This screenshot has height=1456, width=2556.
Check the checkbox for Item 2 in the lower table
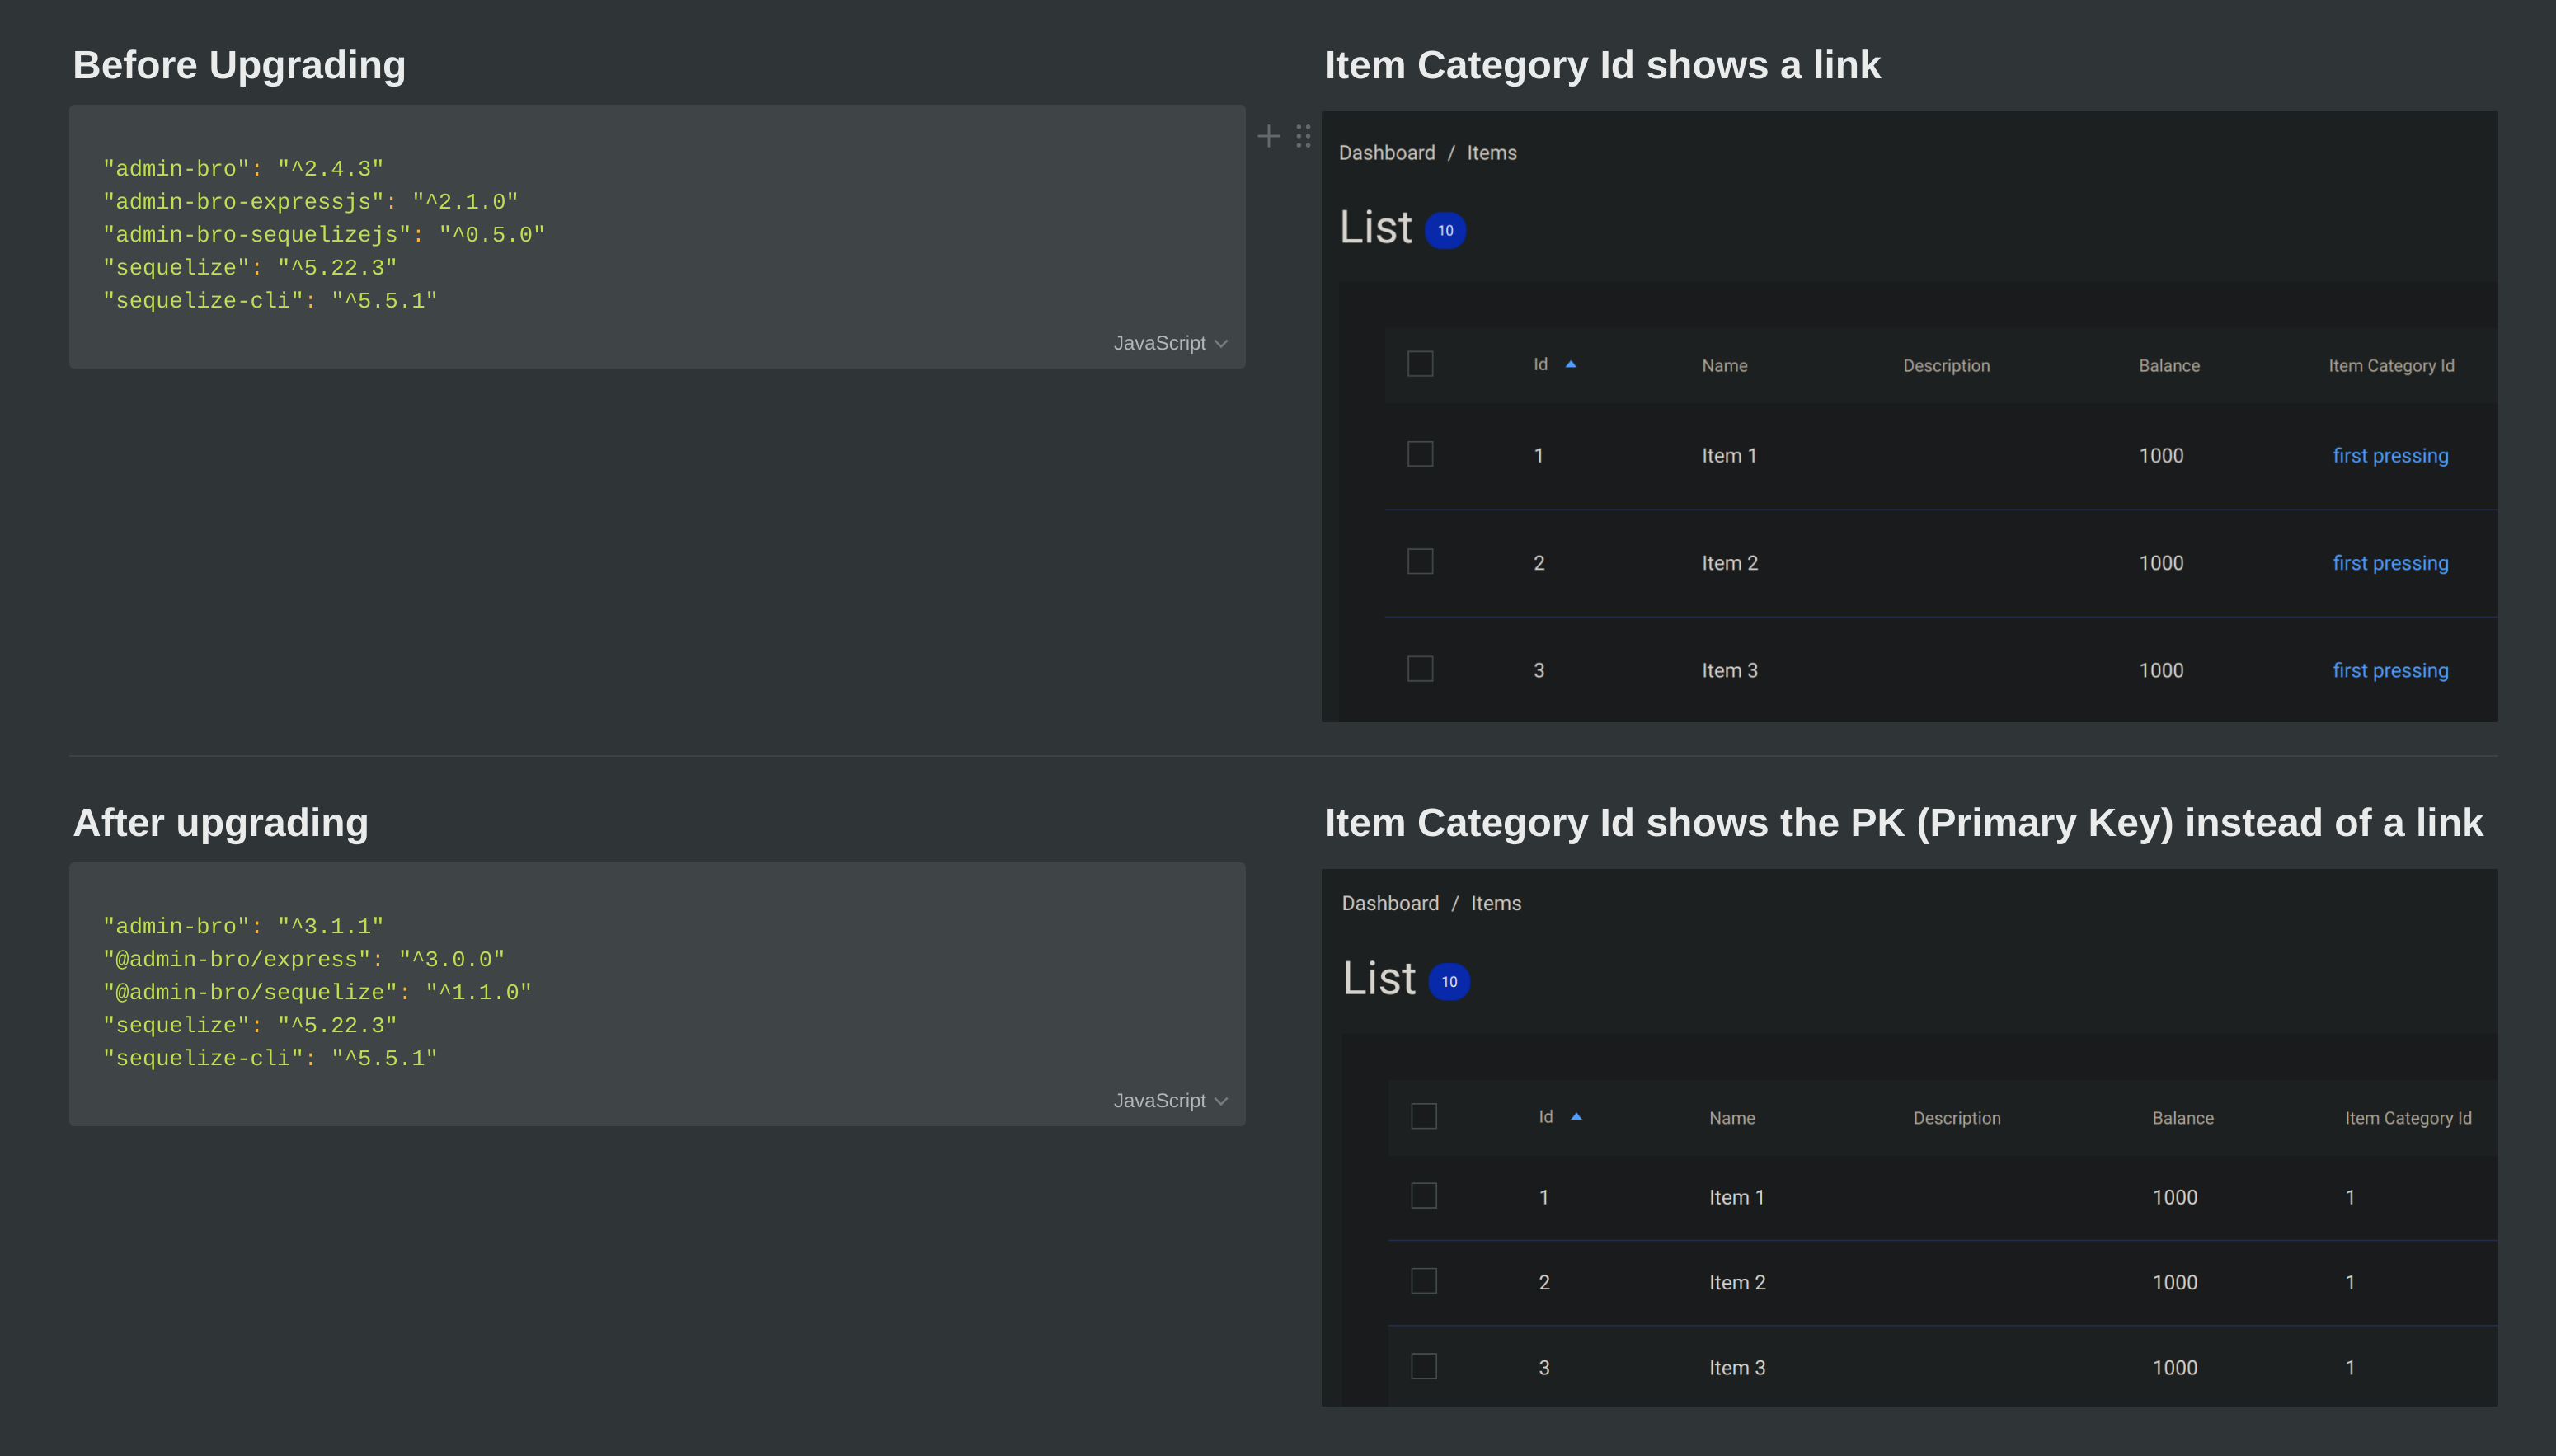pyautogui.click(x=1424, y=1281)
